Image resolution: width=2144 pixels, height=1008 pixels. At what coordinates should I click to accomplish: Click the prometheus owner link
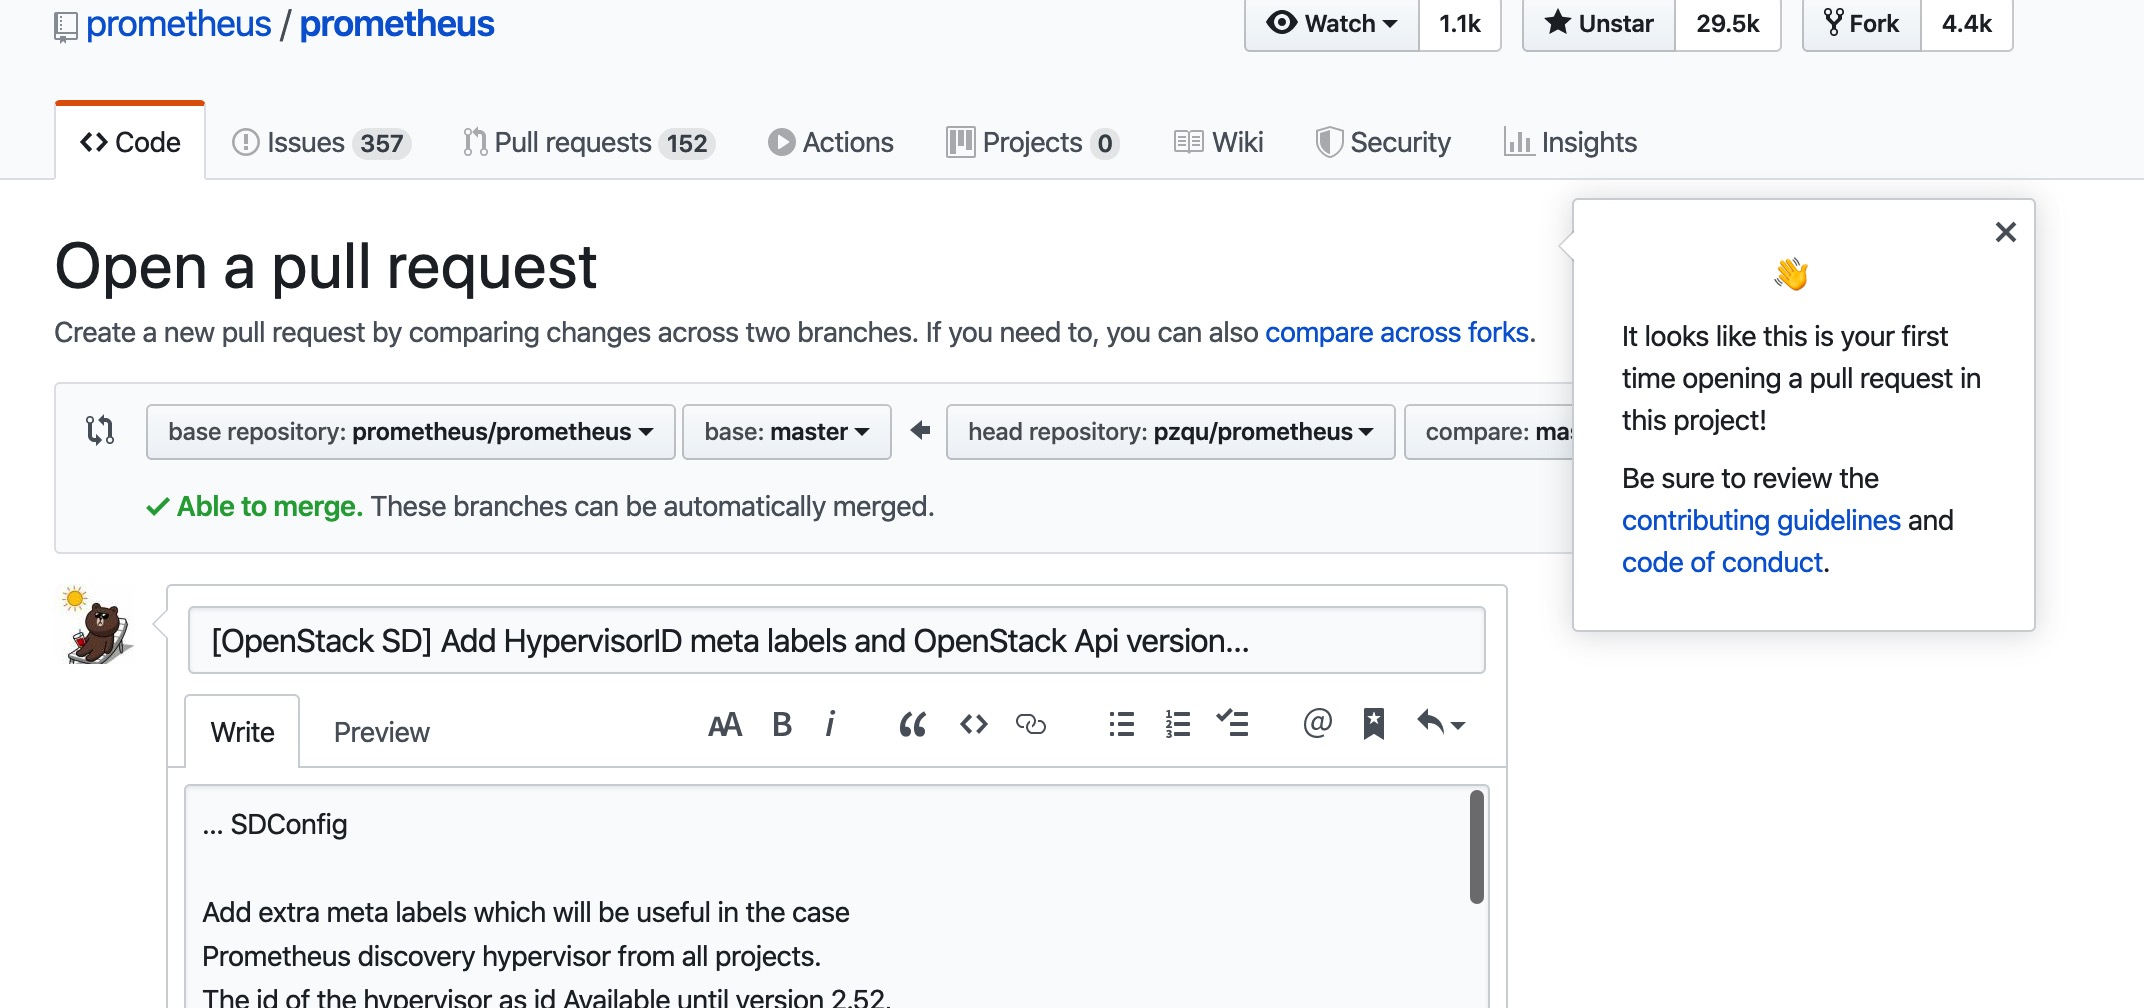point(179,24)
